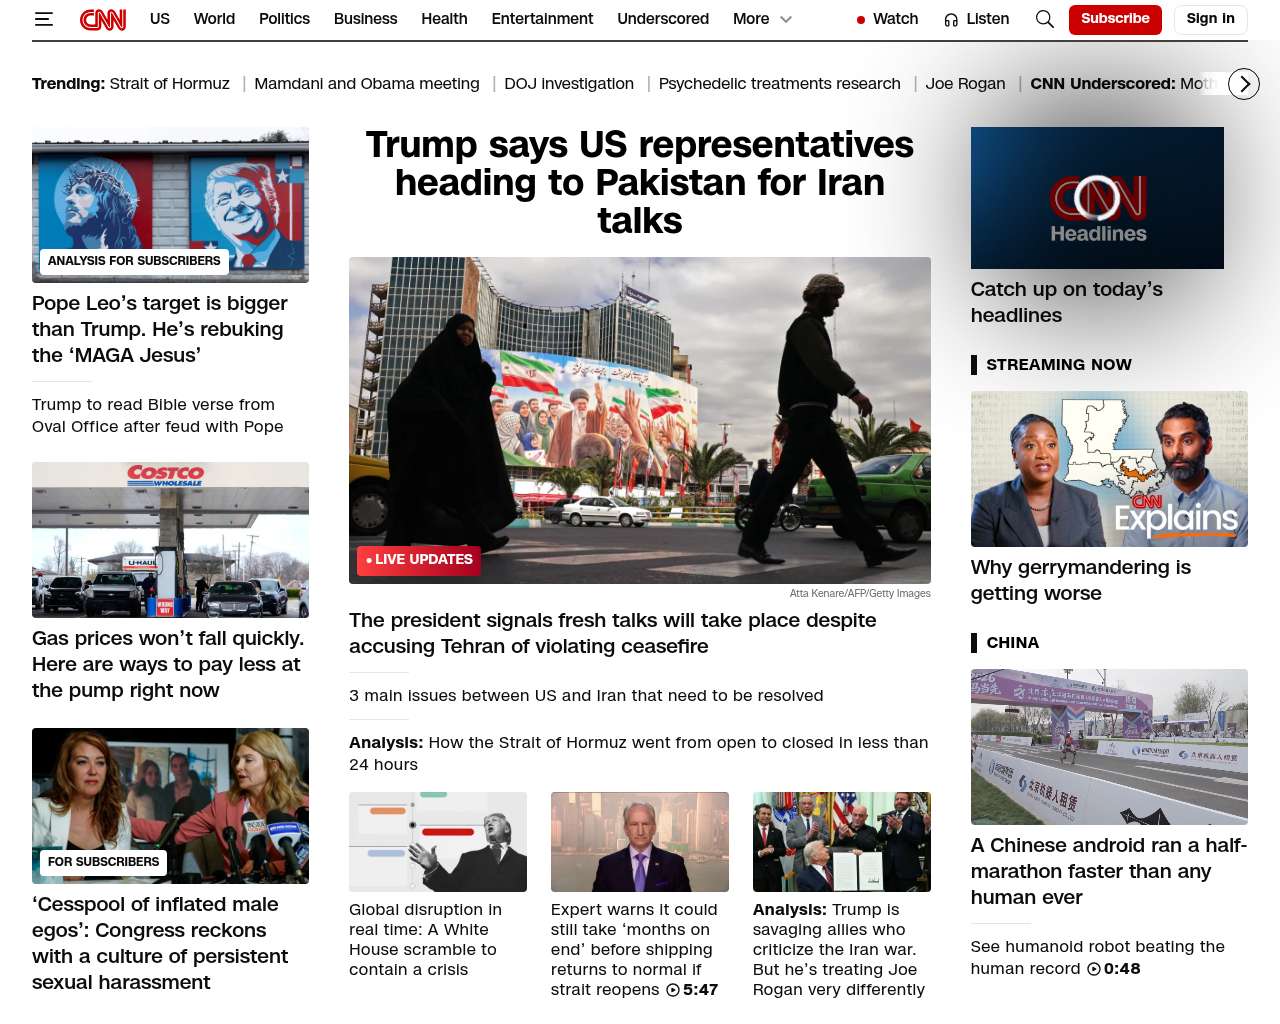The width and height of the screenshot is (1280, 1024).
Task: Go to the Politics section
Action: (x=284, y=19)
